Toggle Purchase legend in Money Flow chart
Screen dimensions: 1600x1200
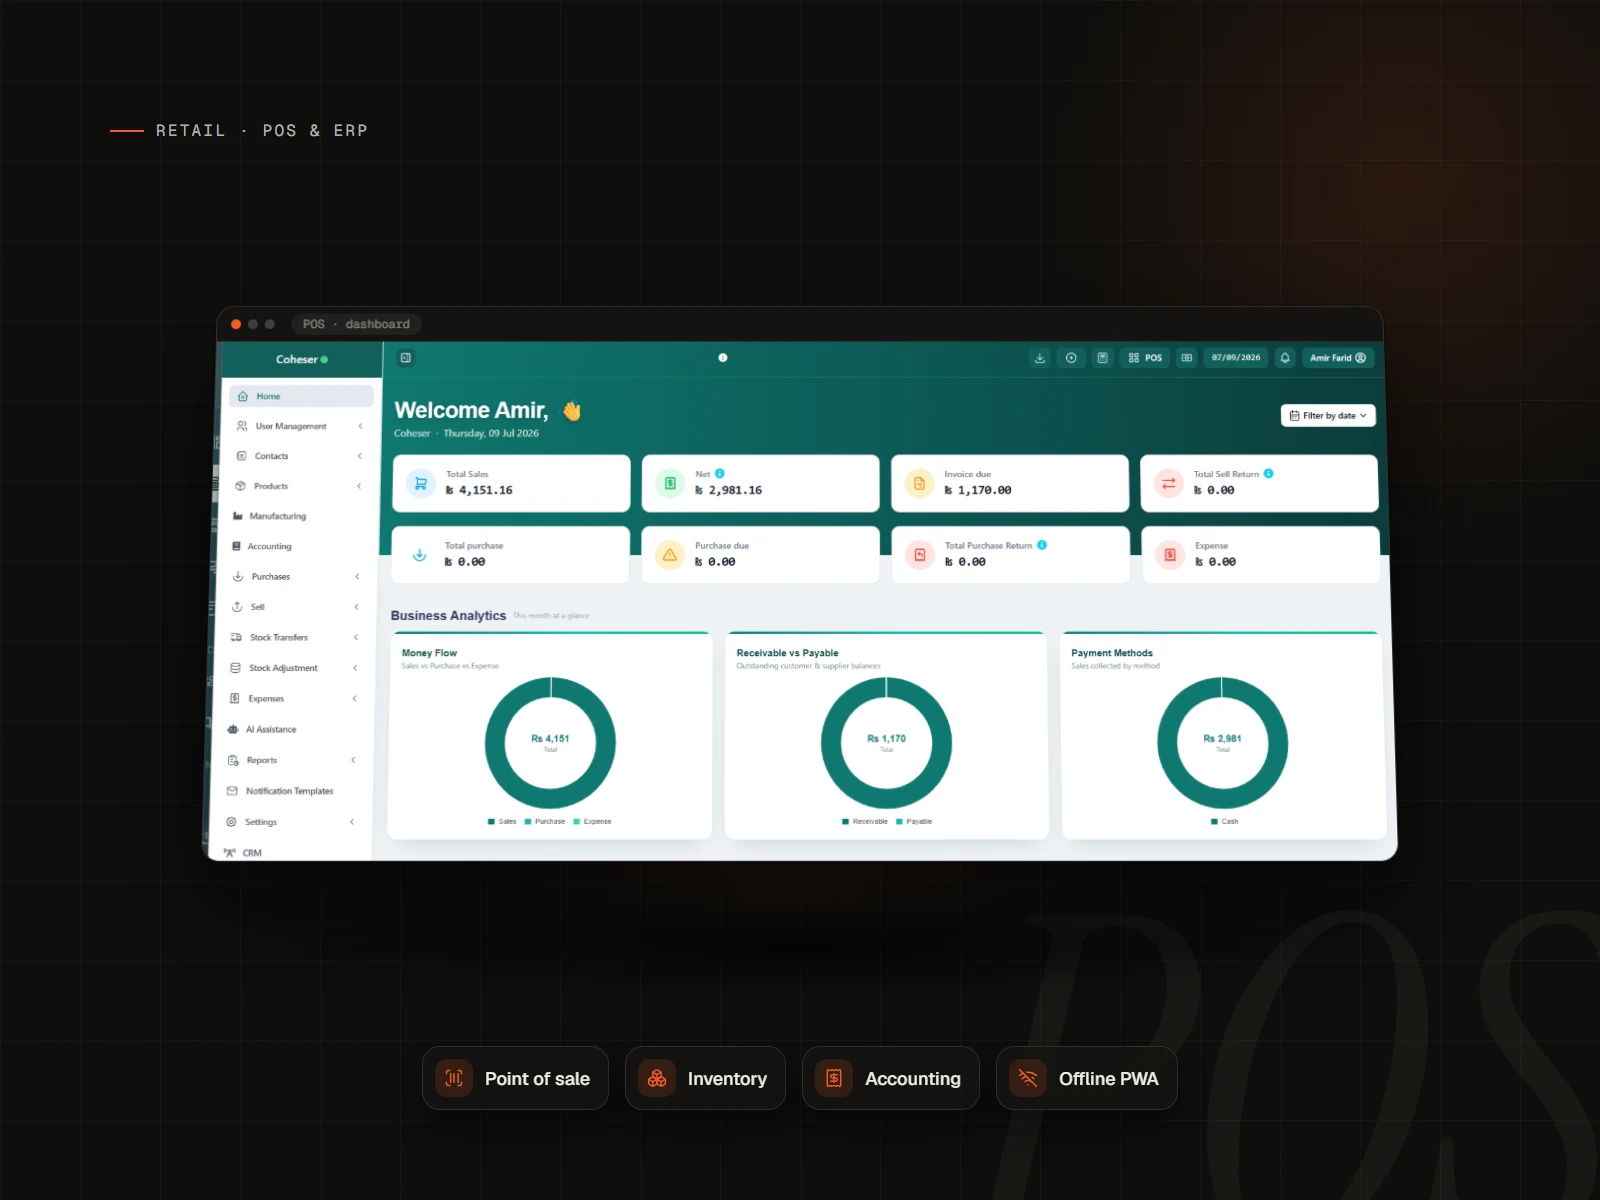pyautogui.click(x=545, y=821)
